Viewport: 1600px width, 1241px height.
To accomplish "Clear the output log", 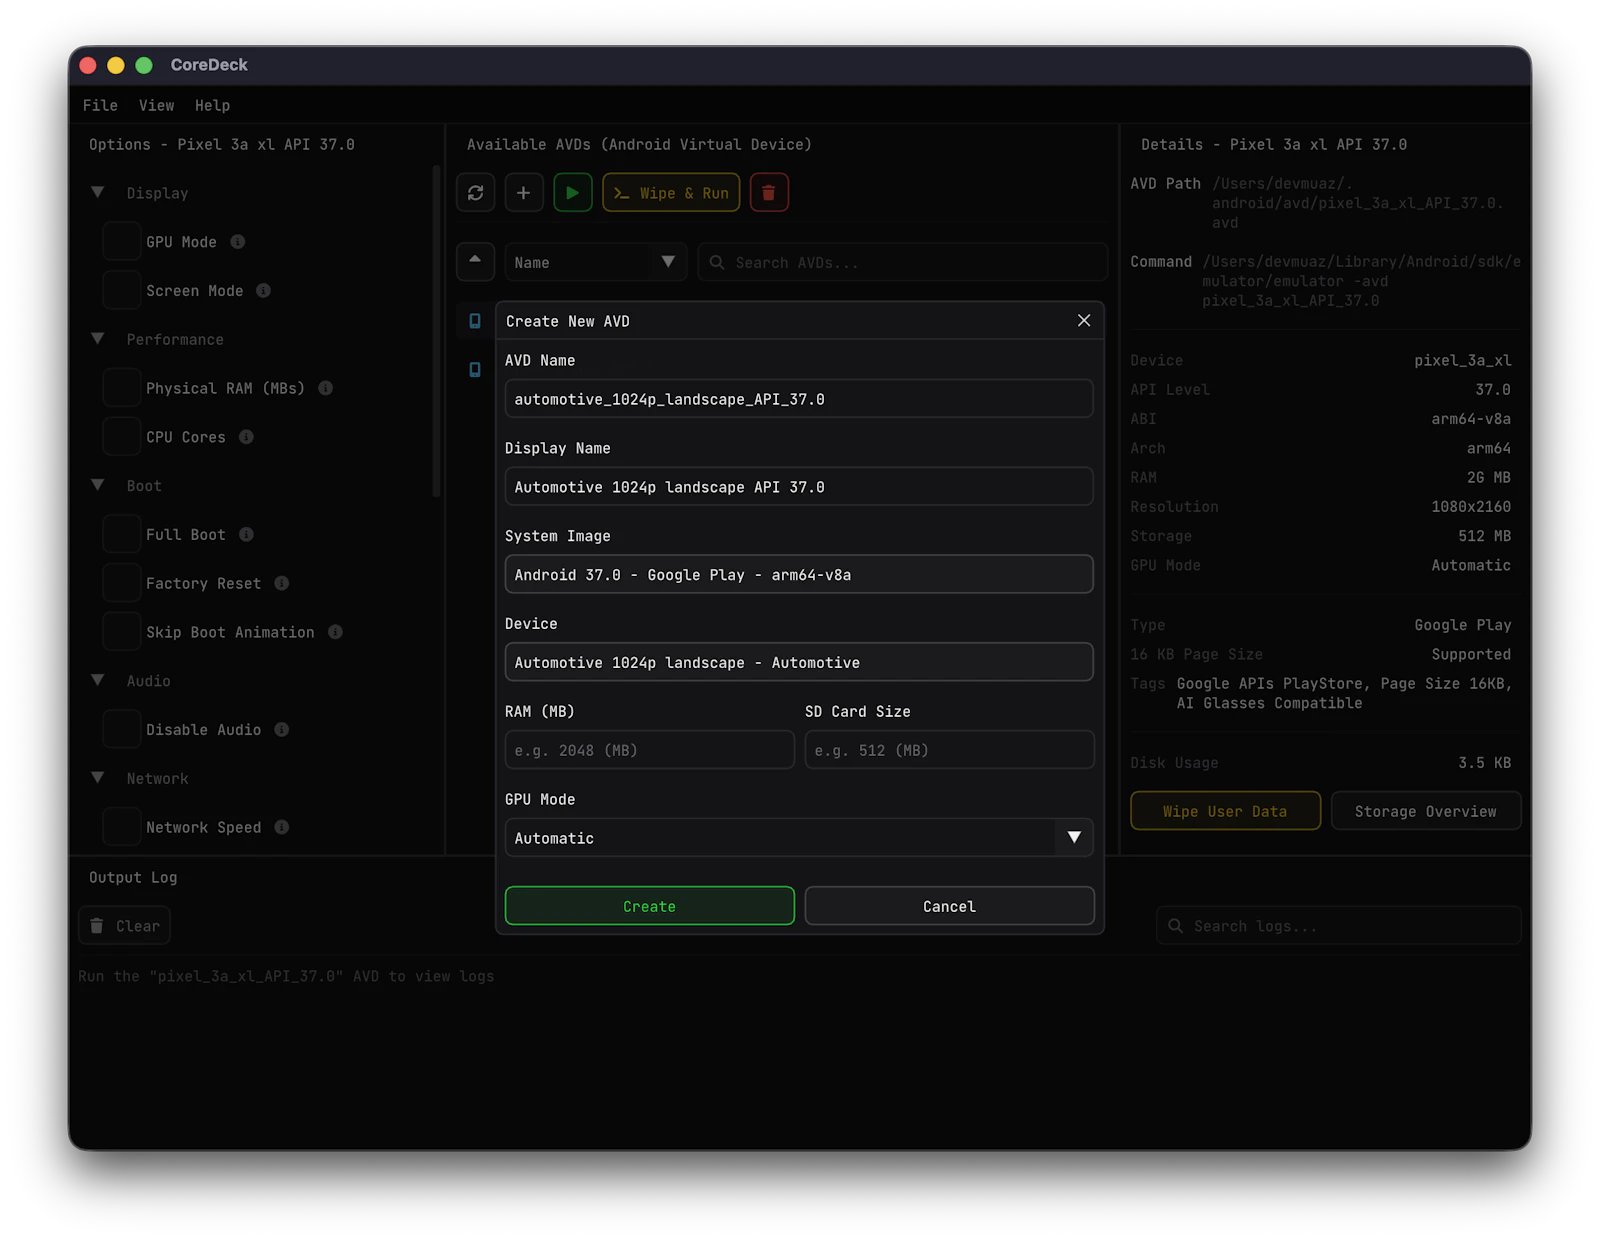I will [x=125, y=926].
